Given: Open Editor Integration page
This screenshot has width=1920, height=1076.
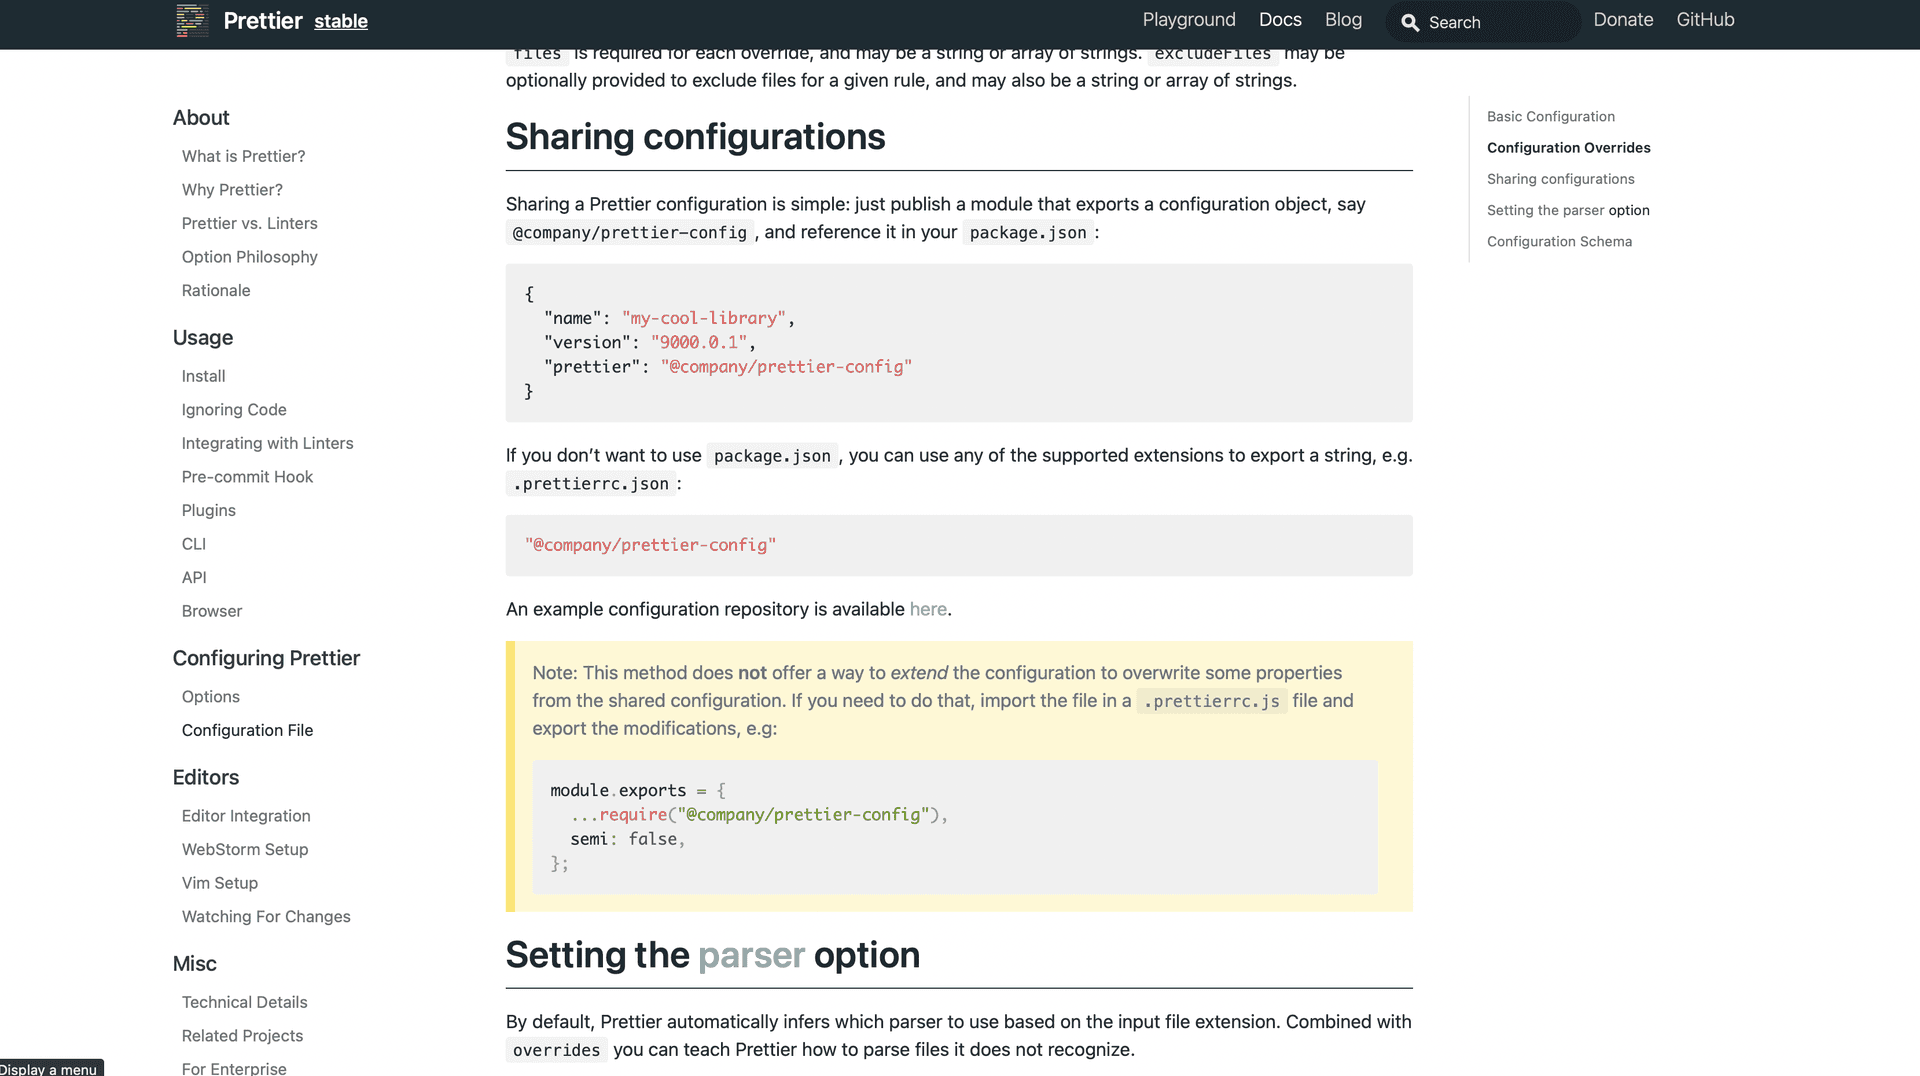Looking at the screenshot, I should click(x=246, y=816).
